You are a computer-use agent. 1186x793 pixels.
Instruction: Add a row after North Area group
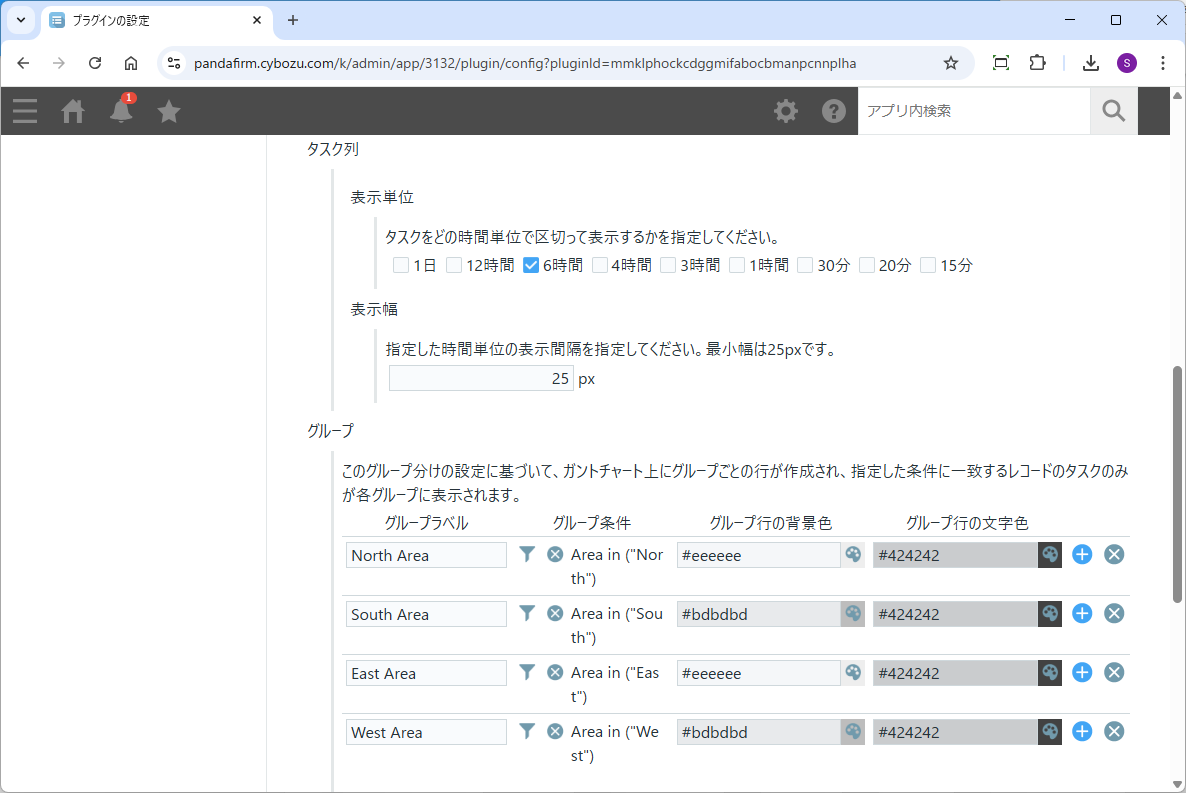[x=1082, y=554]
